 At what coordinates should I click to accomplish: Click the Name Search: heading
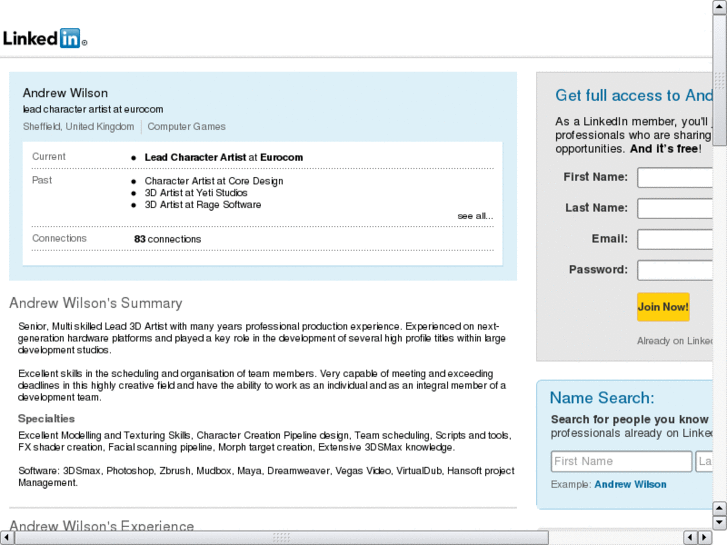click(602, 398)
